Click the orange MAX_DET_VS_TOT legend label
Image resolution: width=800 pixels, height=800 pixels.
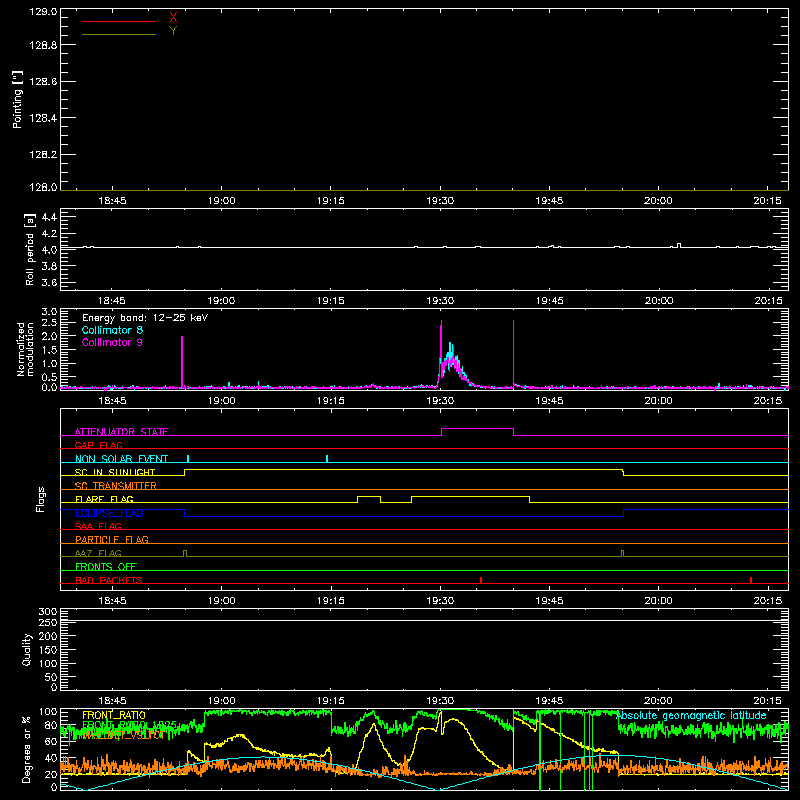pos(124,735)
